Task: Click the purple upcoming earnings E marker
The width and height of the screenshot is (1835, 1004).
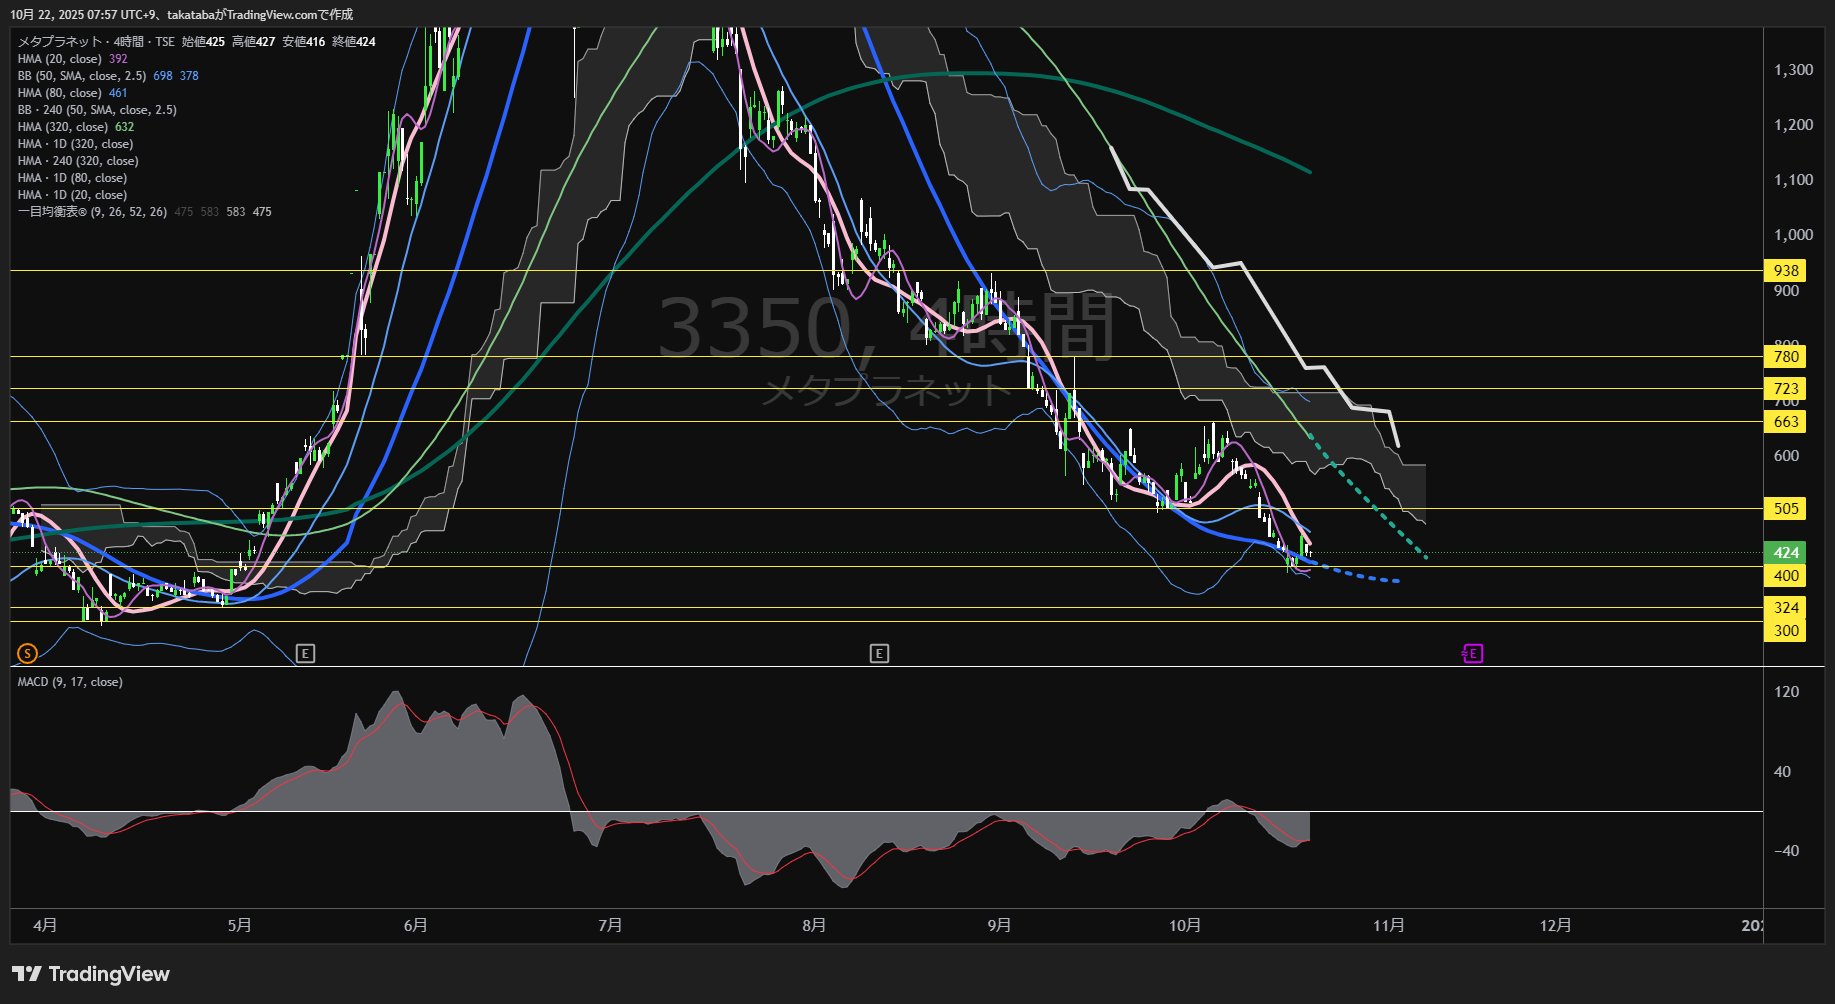Action: click(1472, 654)
